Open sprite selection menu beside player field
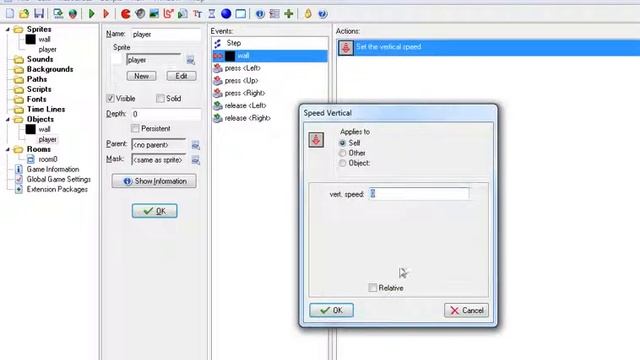The height and width of the screenshot is (360, 640). coord(191,60)
